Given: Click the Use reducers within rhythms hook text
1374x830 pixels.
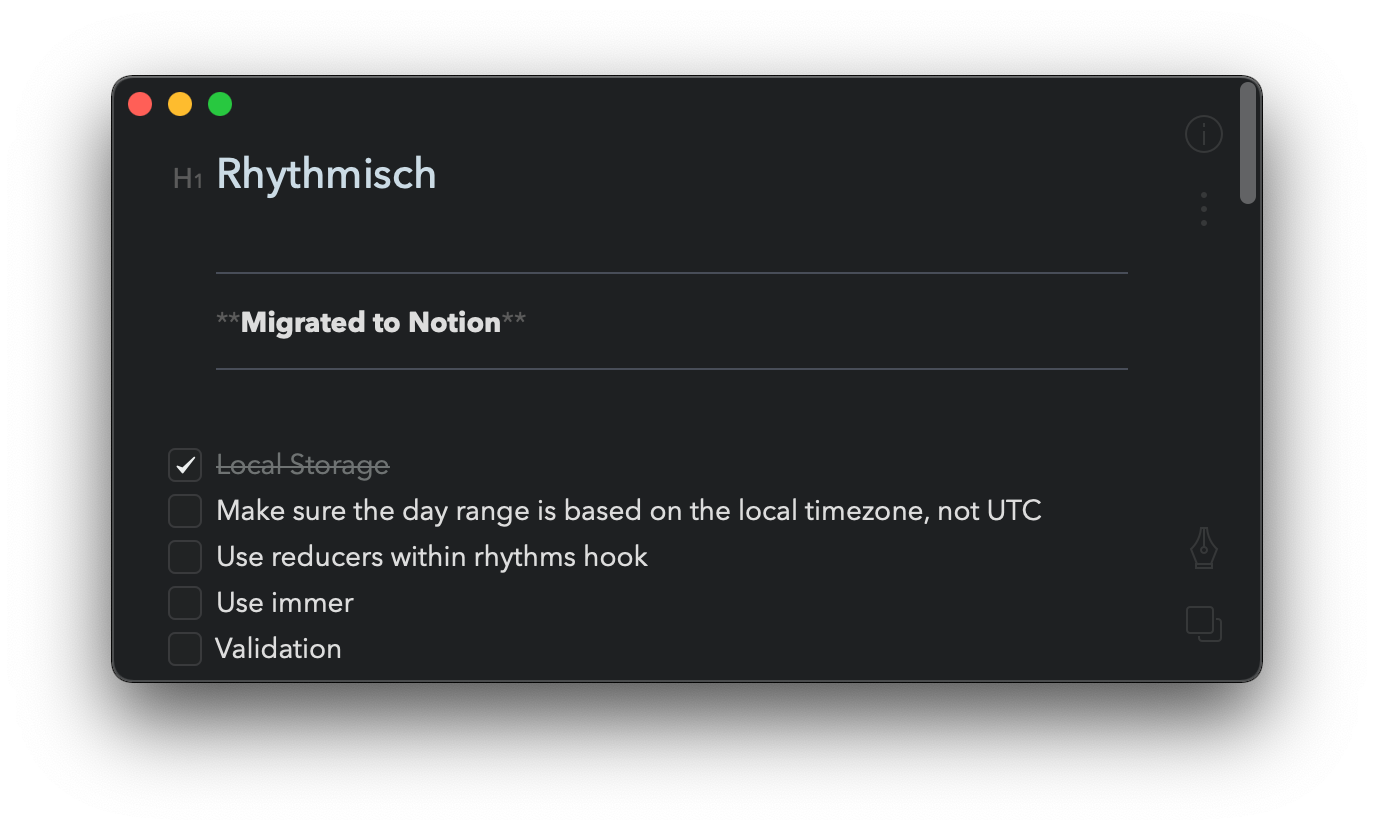Looking at the screenshot, I should pos(432,557).
